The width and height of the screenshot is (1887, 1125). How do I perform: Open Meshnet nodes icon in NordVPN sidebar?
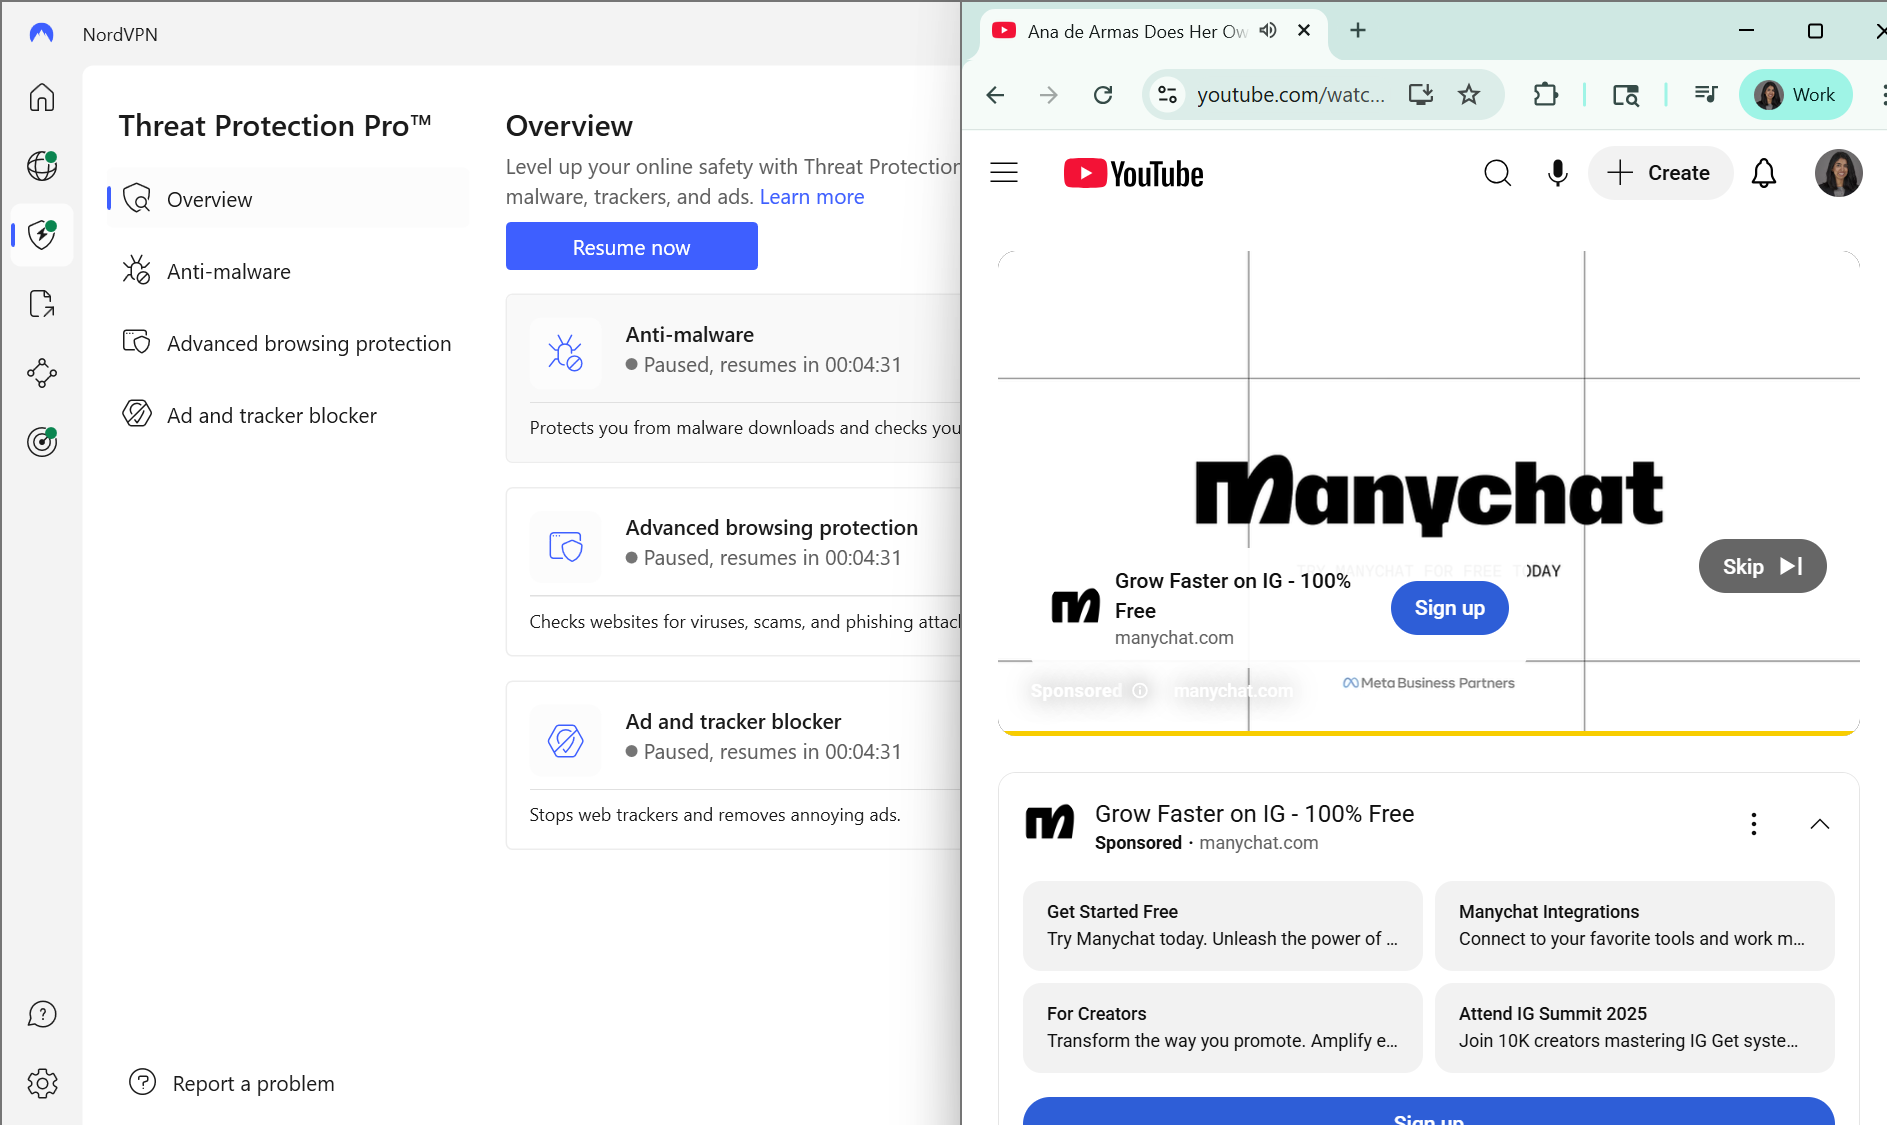tap(42, 373)
